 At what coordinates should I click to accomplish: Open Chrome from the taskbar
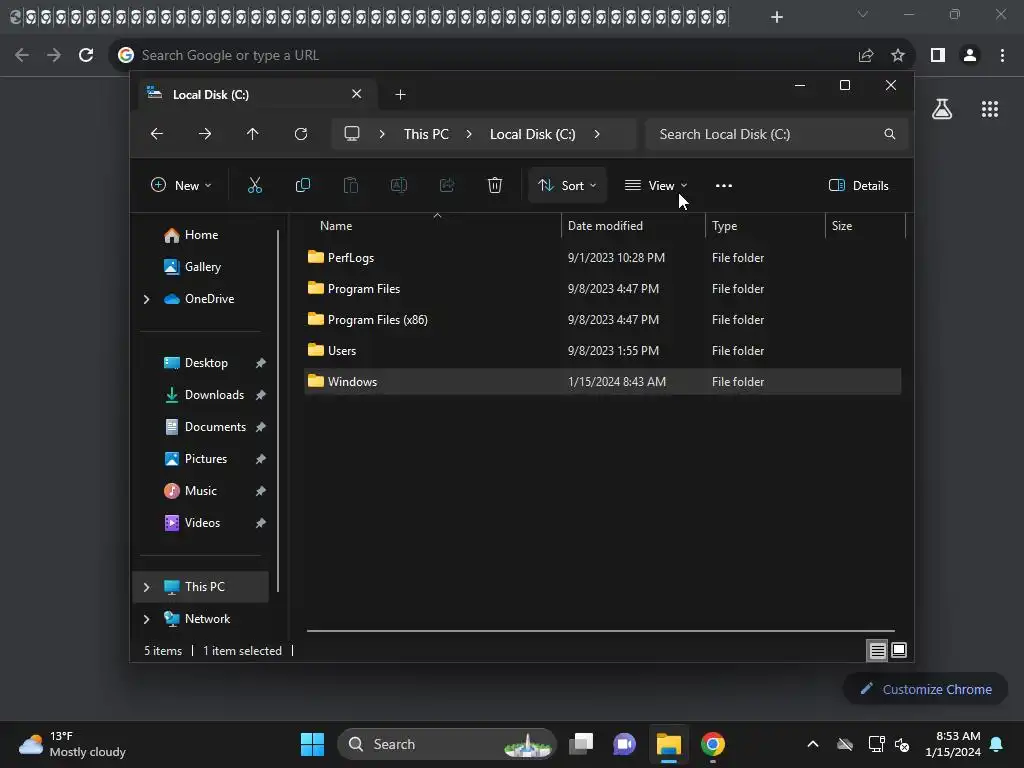click(x=712, y=744)
